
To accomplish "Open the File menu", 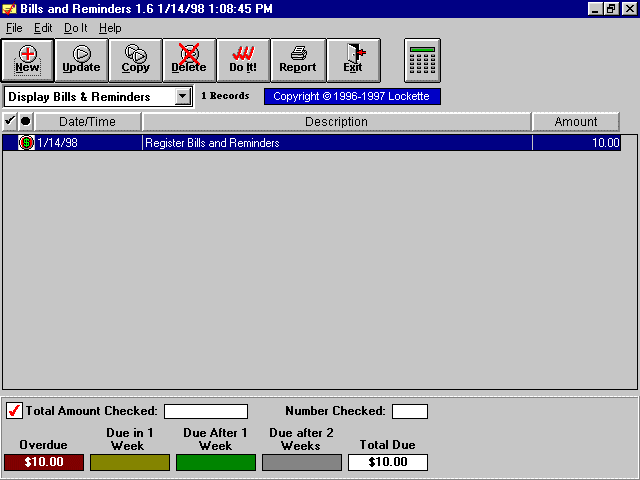I will 14,28.
